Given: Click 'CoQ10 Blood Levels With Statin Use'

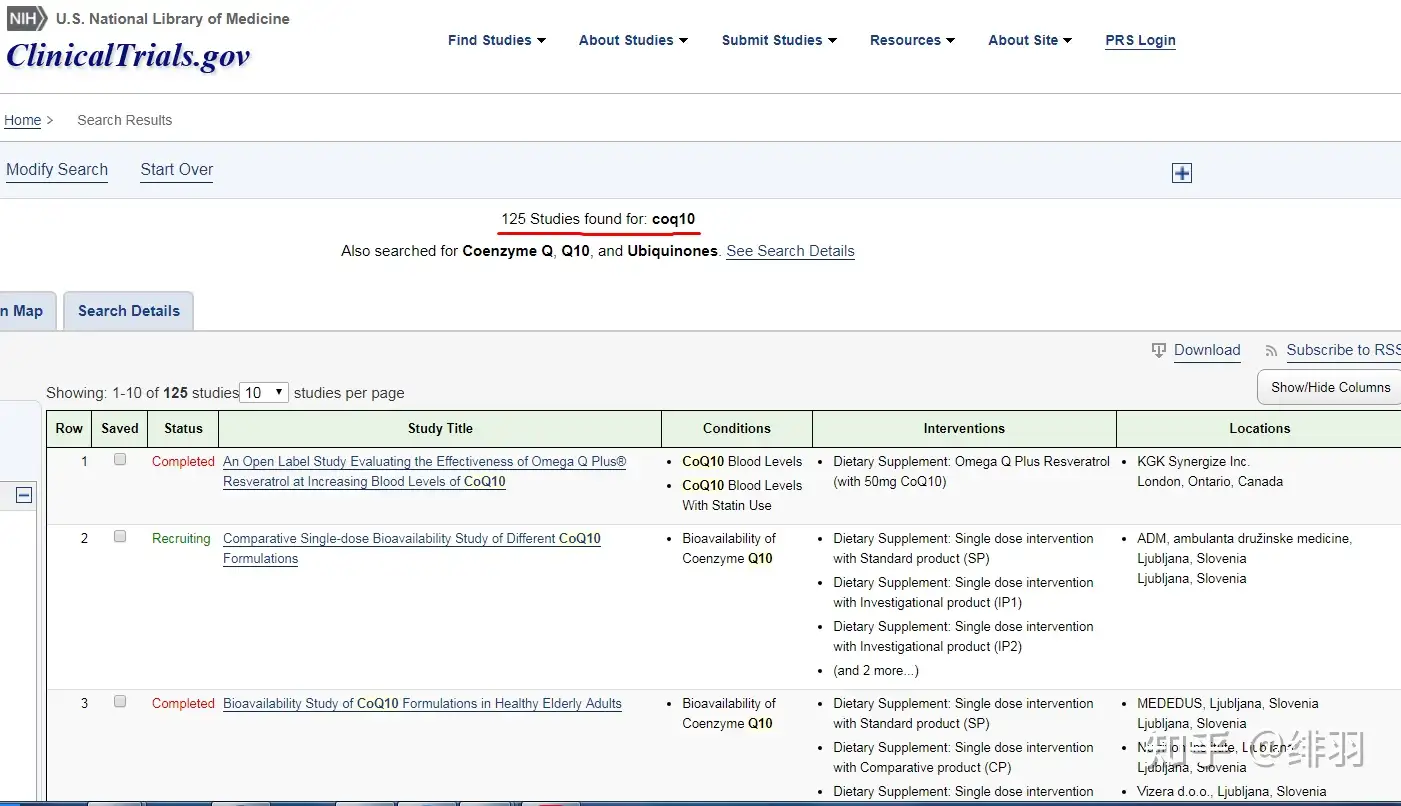Looking at the screenshot, I should click(x=742, y=495).
